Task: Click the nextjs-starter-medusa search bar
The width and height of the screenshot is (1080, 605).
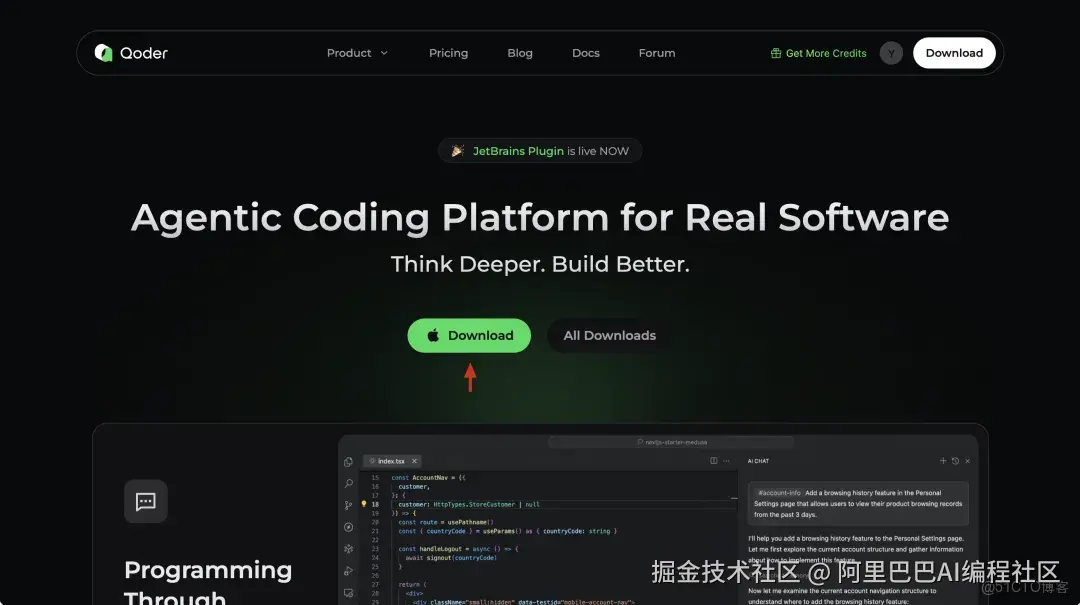Action: coord(671,442)
